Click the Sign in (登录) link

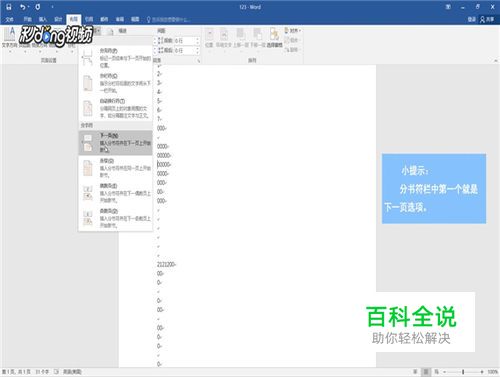[471, 20]
